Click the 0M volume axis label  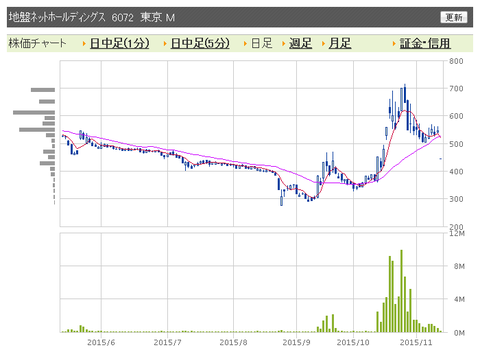tap(459, 333)
